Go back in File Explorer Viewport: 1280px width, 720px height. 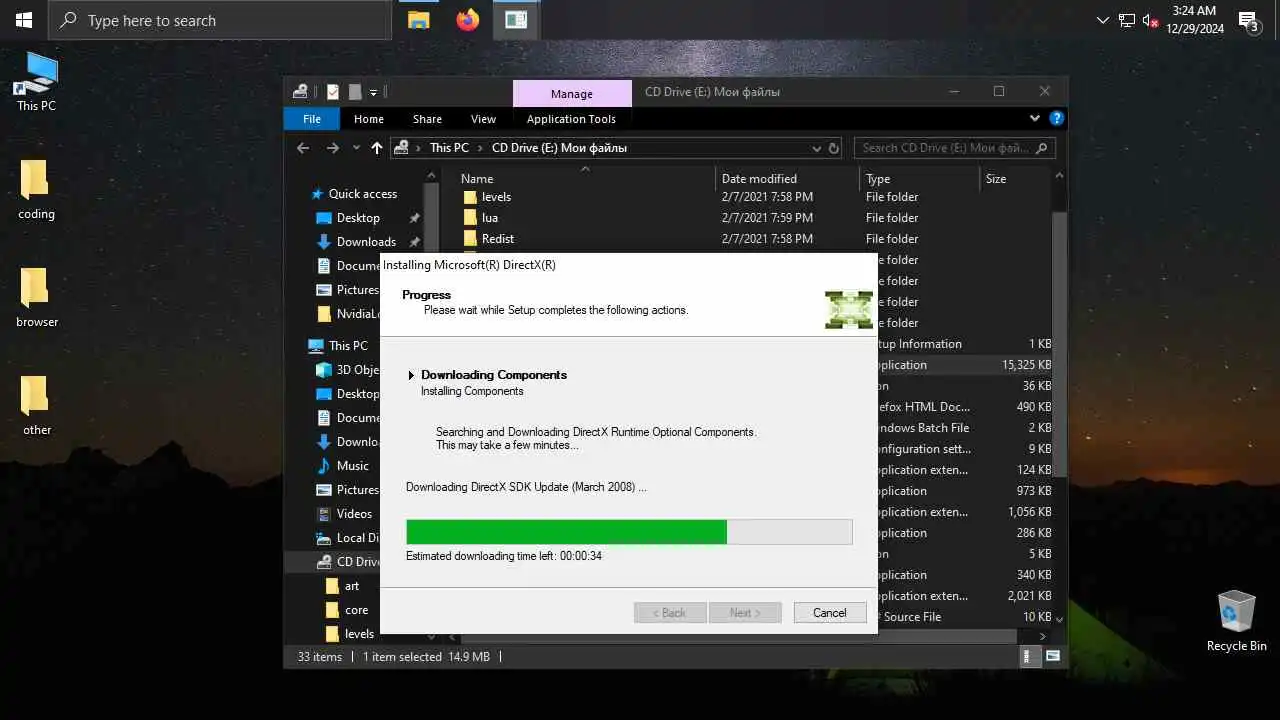[x=303, y=148]
